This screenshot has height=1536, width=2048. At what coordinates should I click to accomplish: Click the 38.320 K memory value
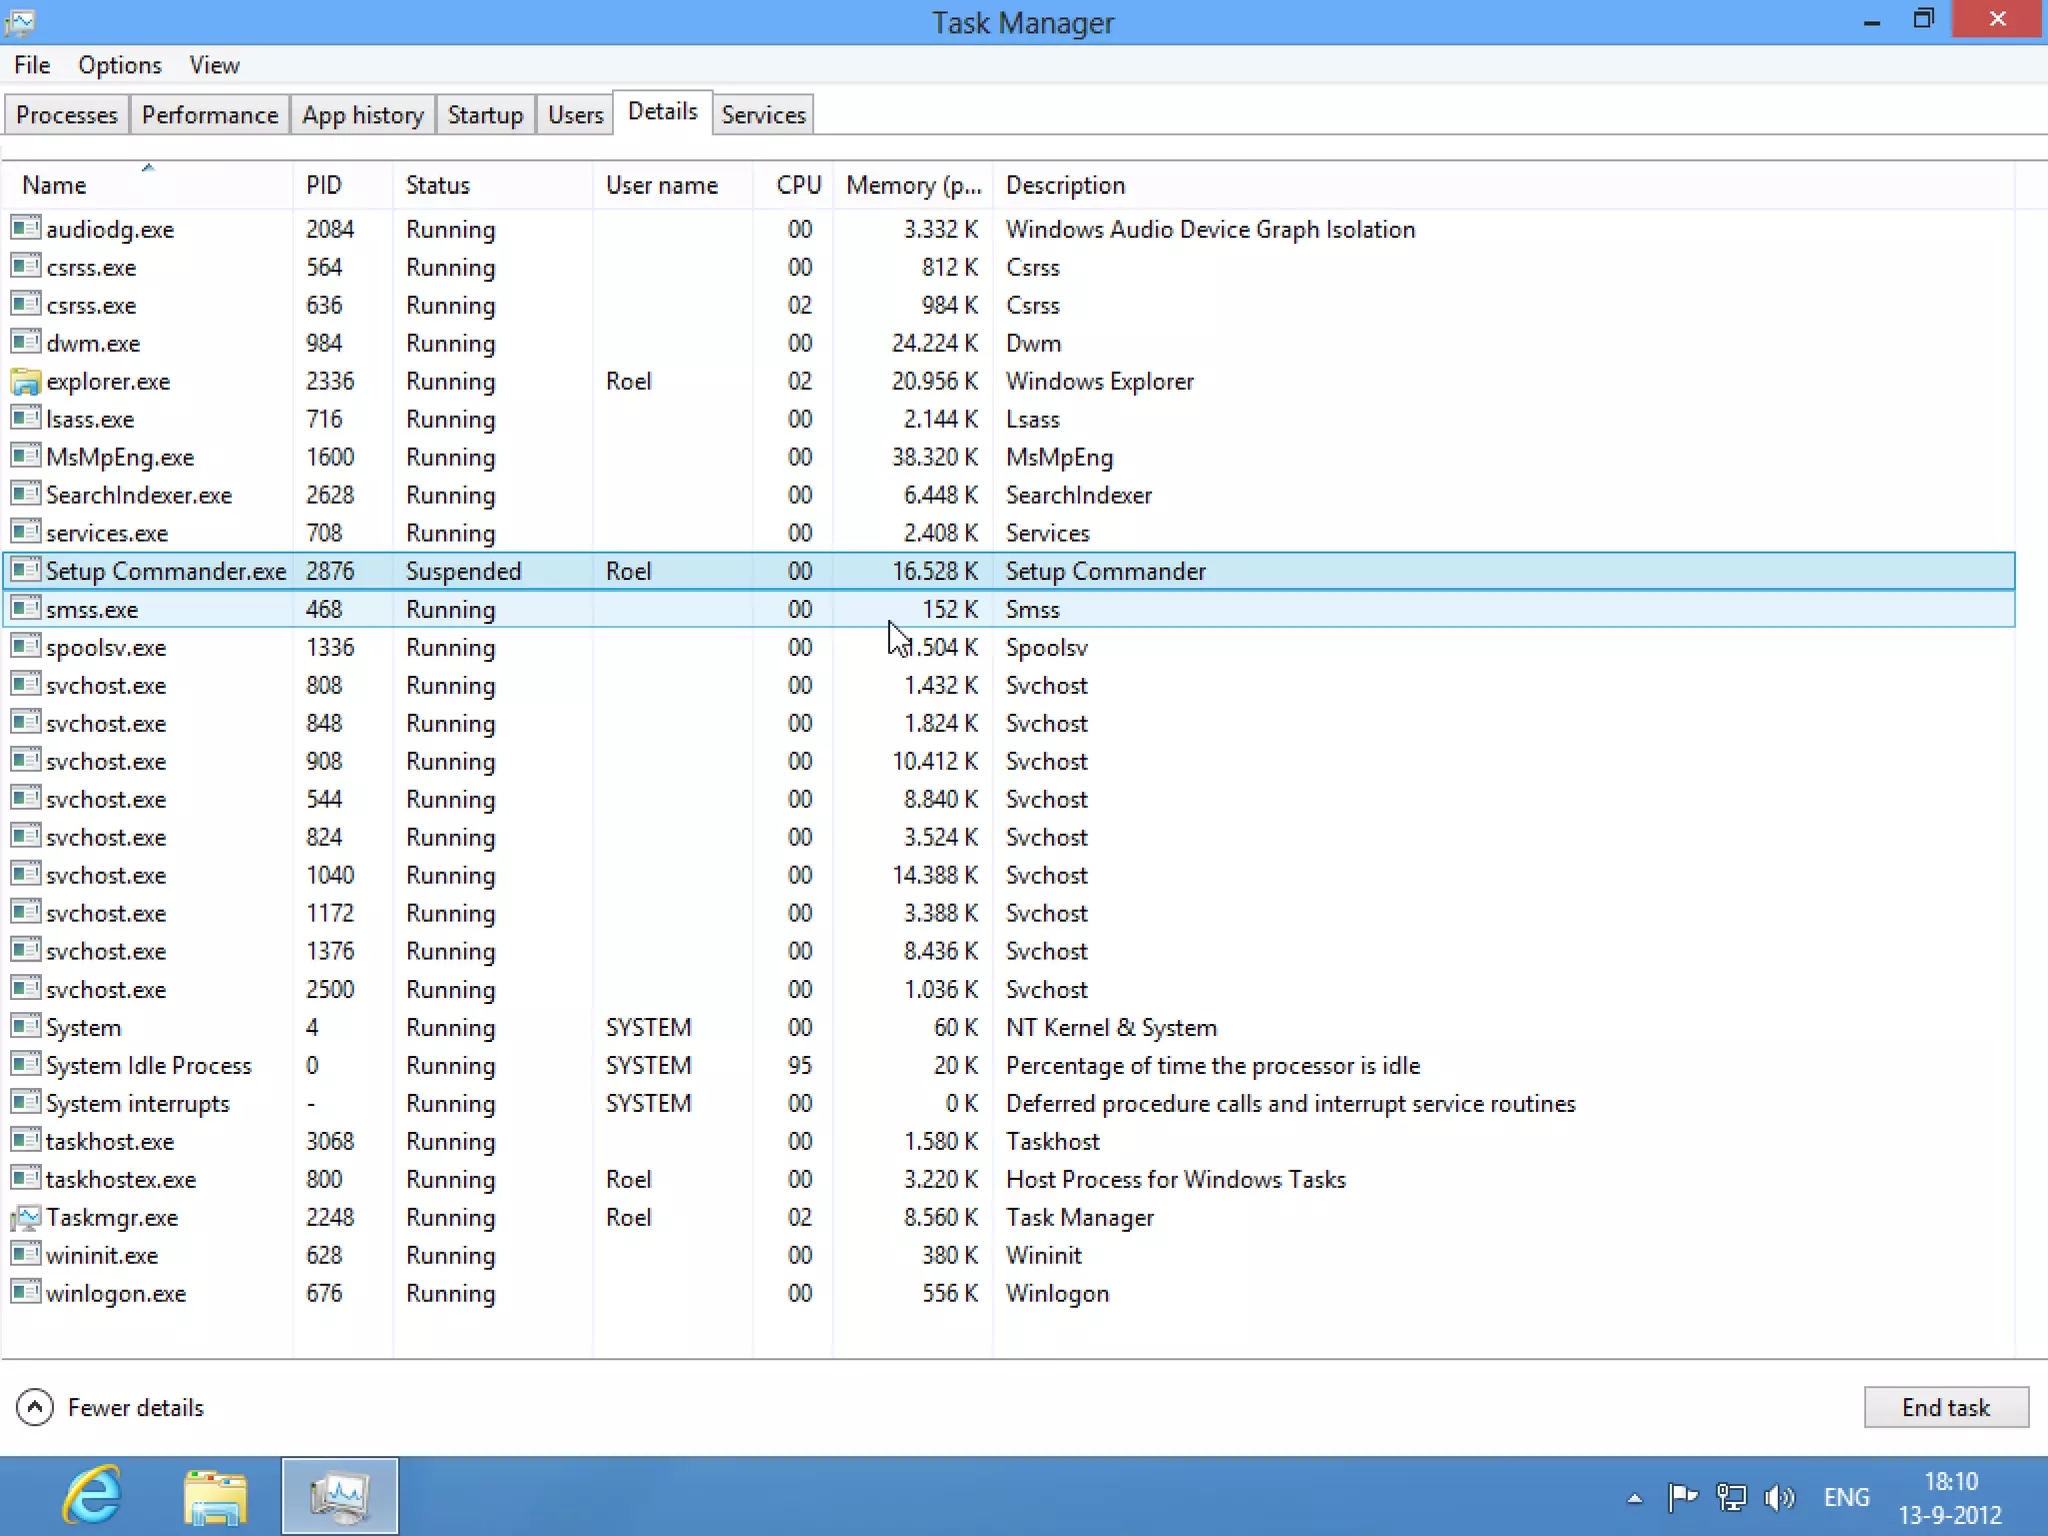coord(934,457)
